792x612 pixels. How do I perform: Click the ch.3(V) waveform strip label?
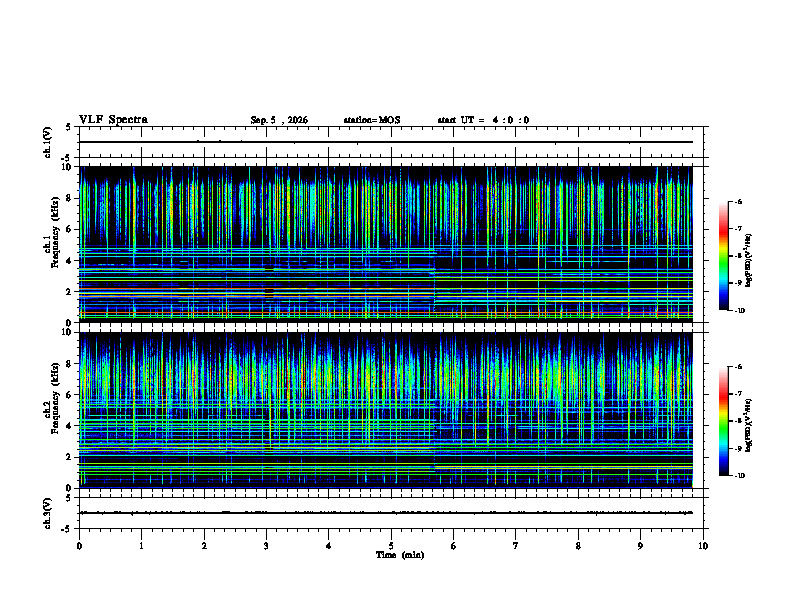[x=47, y=514]
